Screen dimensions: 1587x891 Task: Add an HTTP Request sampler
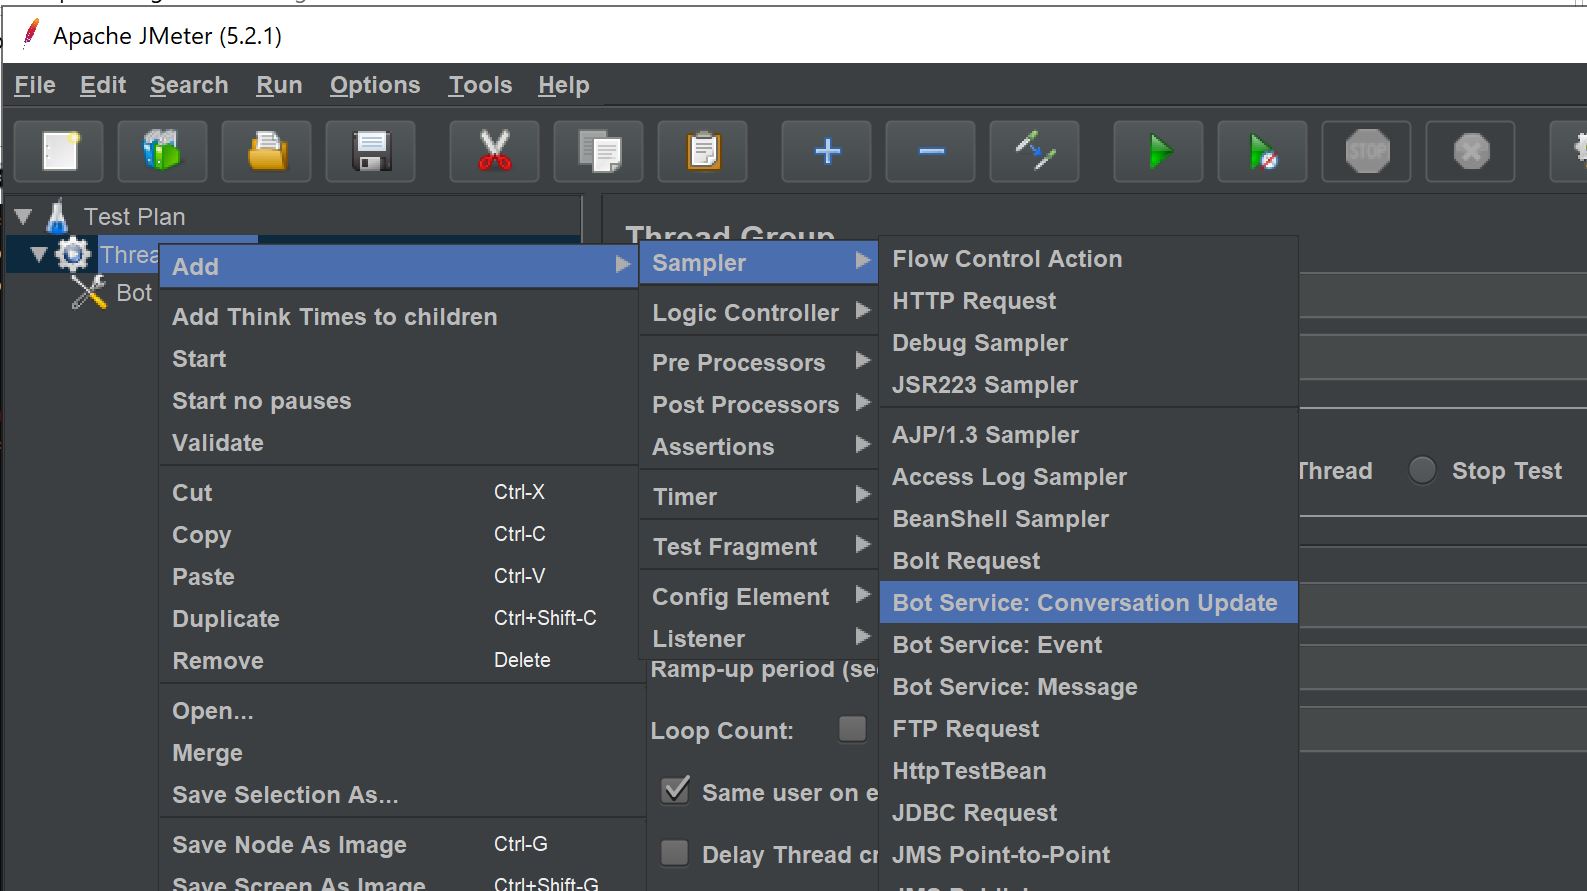[x=1089, y=301]
